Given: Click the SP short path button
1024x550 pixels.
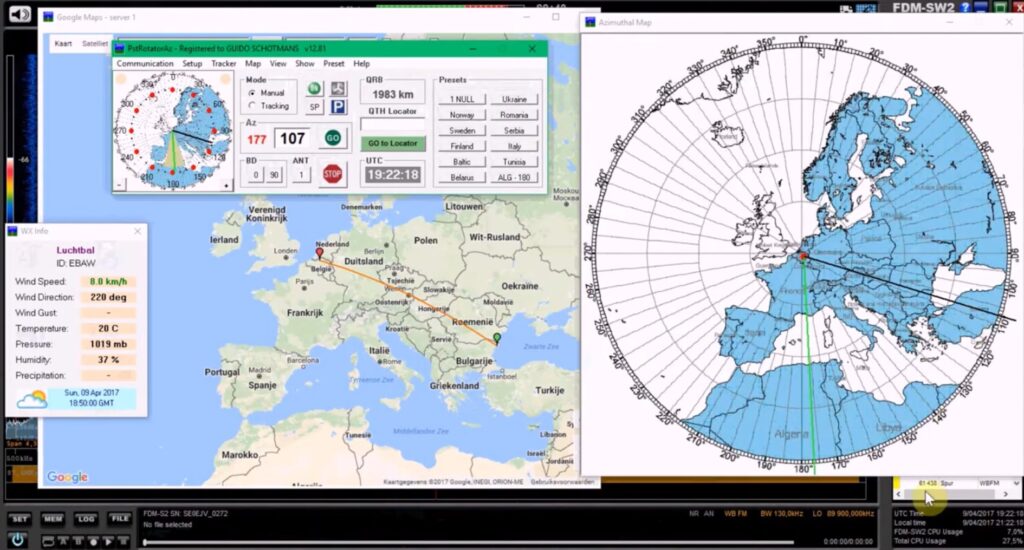Looking at the screenshot, I should point(314,107).
